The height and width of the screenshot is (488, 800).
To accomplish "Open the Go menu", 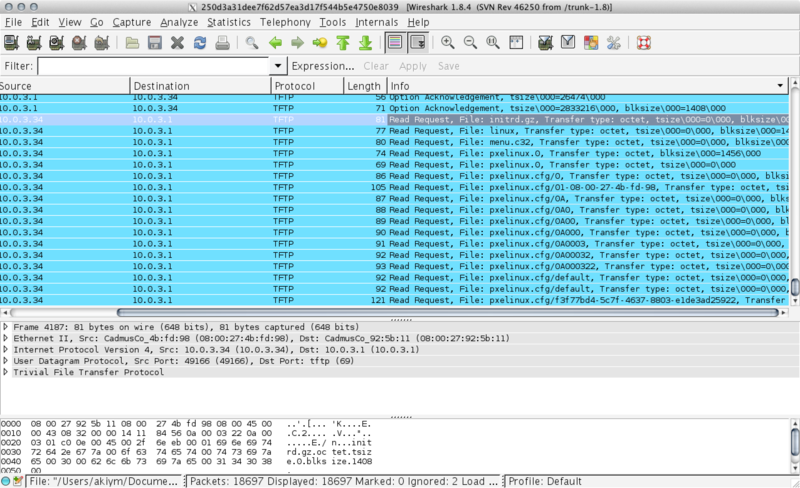I will tap(97, 22).
